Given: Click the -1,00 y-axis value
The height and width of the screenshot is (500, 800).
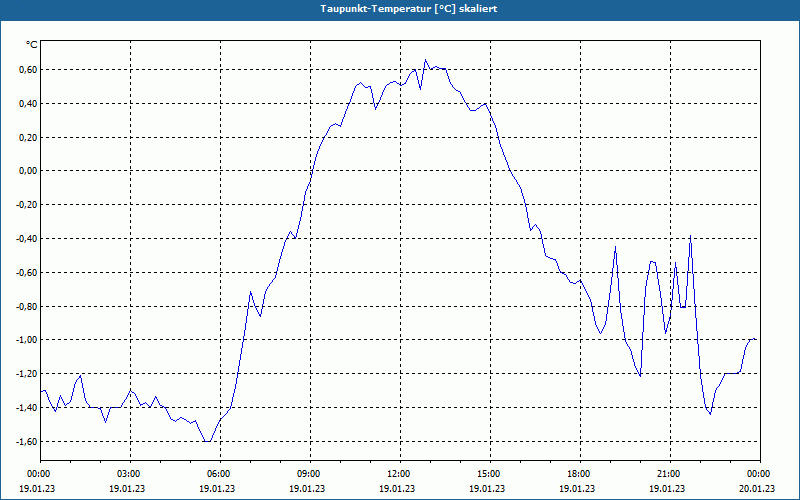Looking at the screenshot, I should click(x=27, y=340).
